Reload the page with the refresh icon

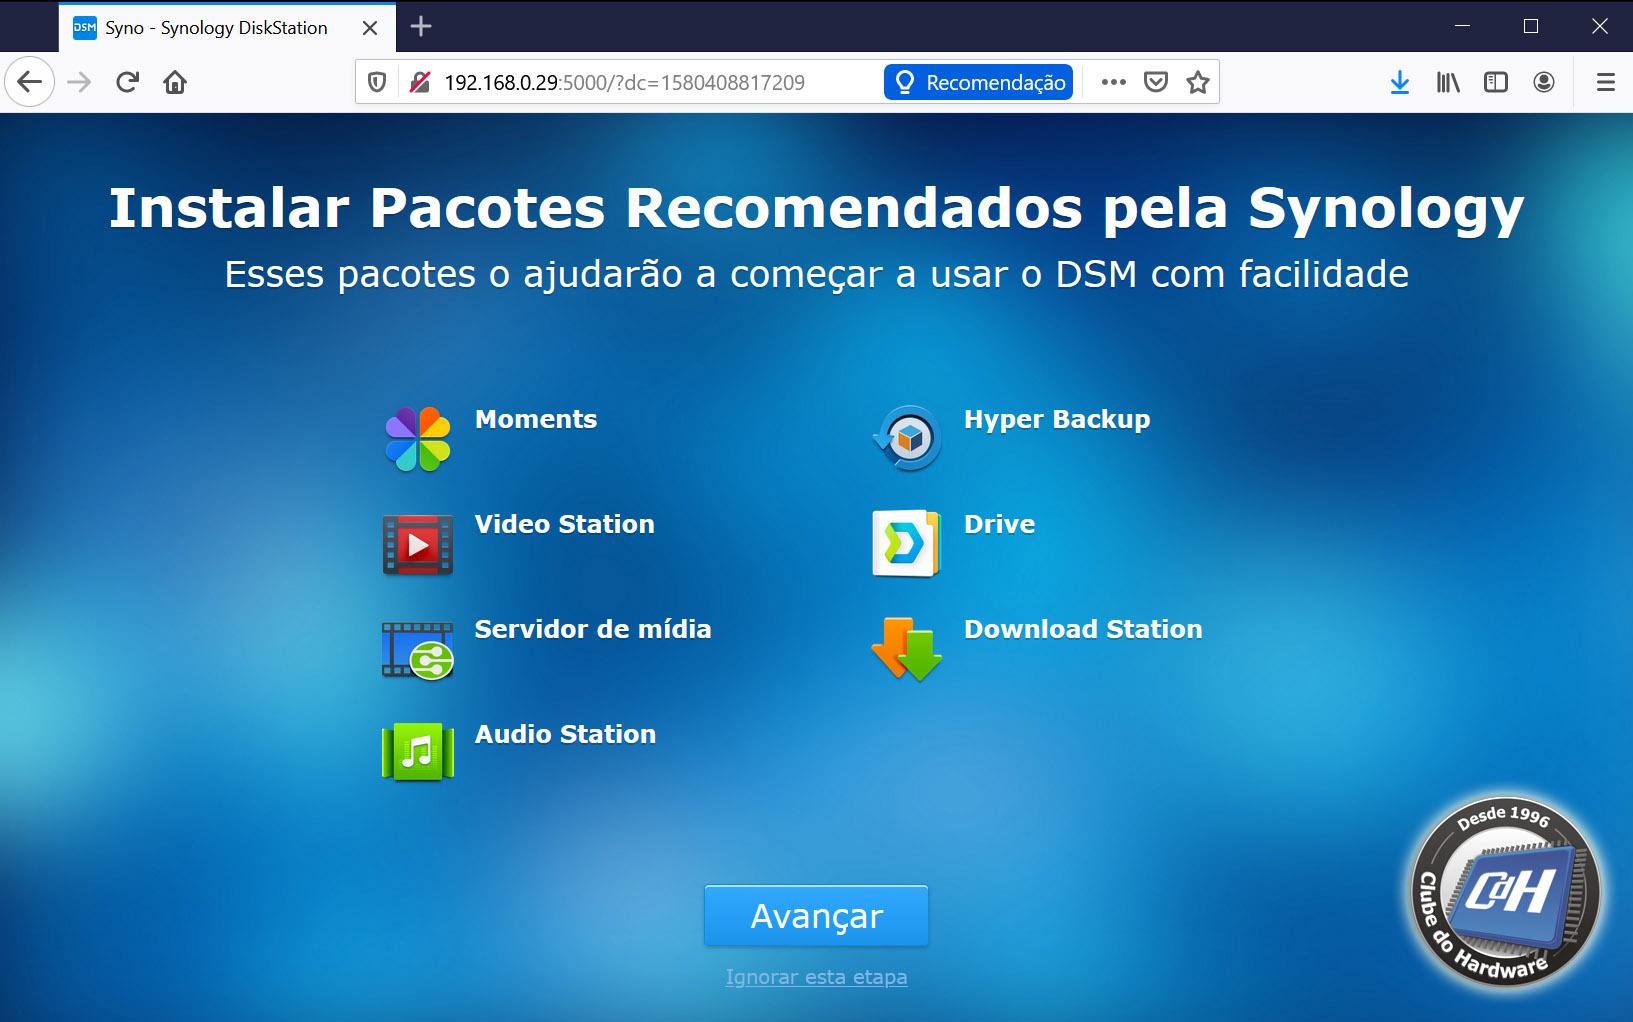tap(127, 82)
